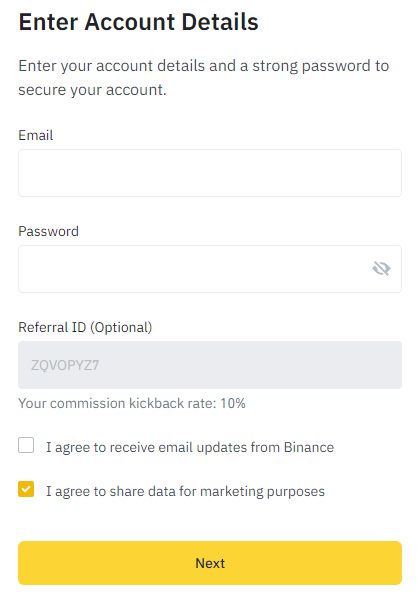Click the word Binance in checkbox label
This screenshot has height=600, width=420.
(309, 447)
